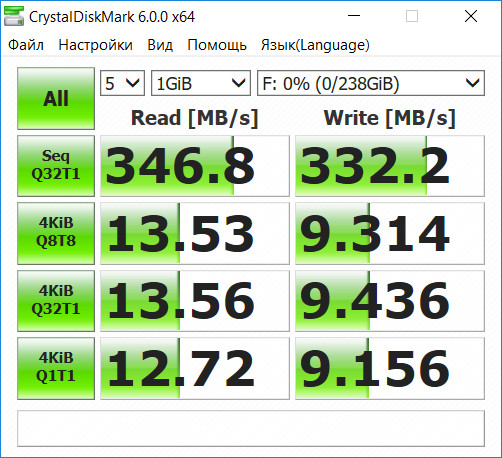Image resolution: width=502 pixels, height=458 pixels.
Task: Minimize the CrystalDiskMark window
Action: pyautogui.click(x=354, y=16)
